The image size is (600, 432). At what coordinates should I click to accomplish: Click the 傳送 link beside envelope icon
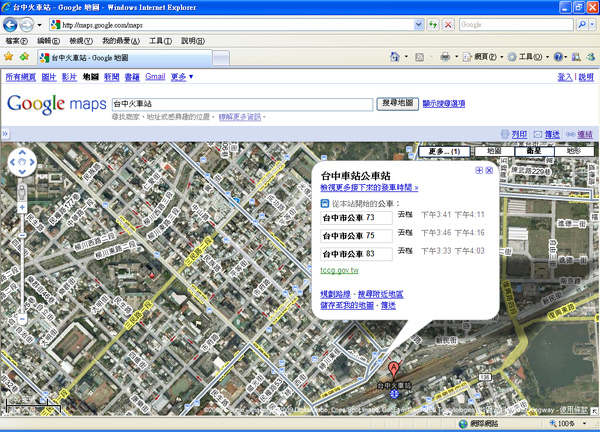pyautogui.click(x=552, y=134)
